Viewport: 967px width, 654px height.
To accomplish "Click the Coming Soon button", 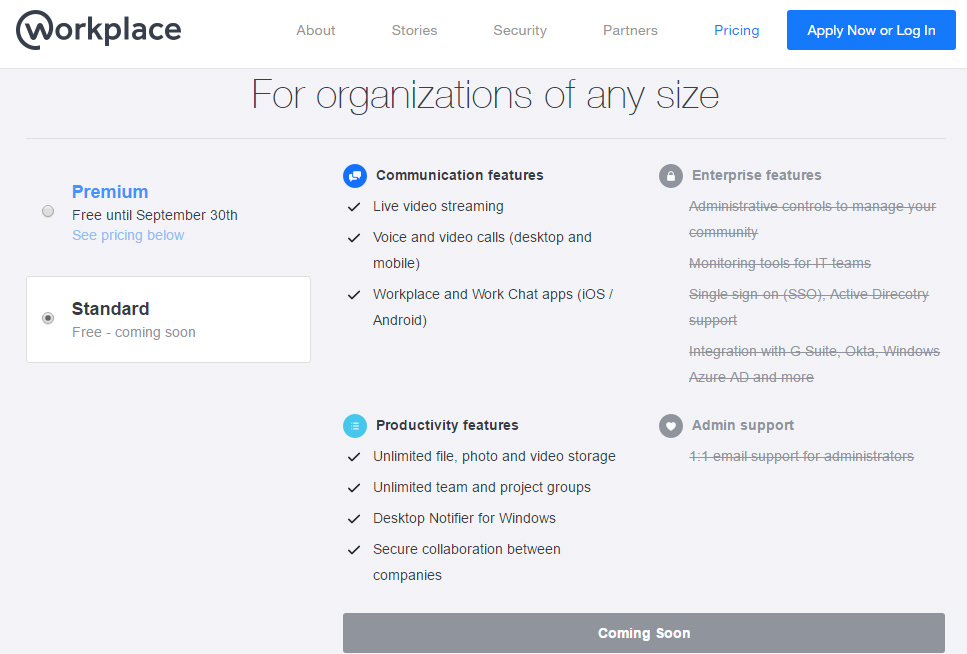I will pos(644,632).
